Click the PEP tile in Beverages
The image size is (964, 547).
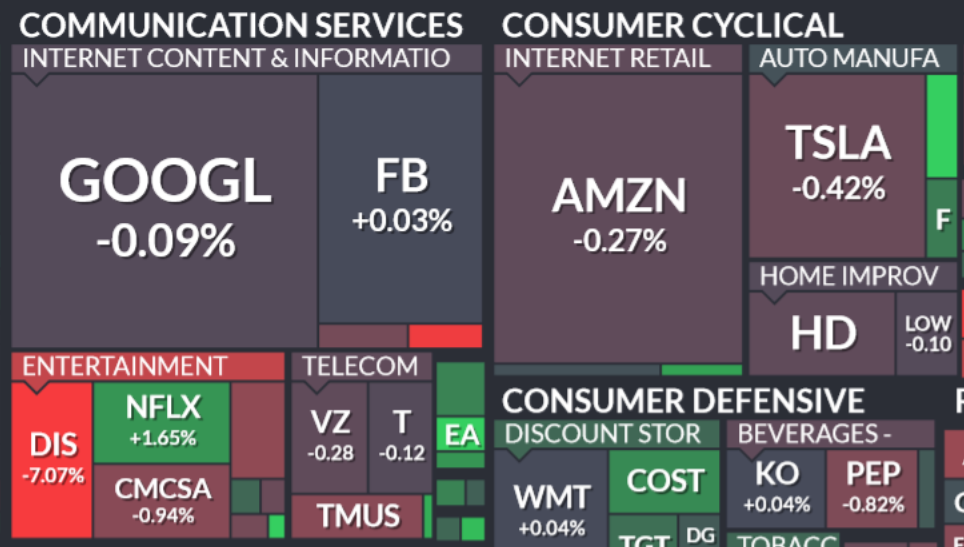pos(873,484)
